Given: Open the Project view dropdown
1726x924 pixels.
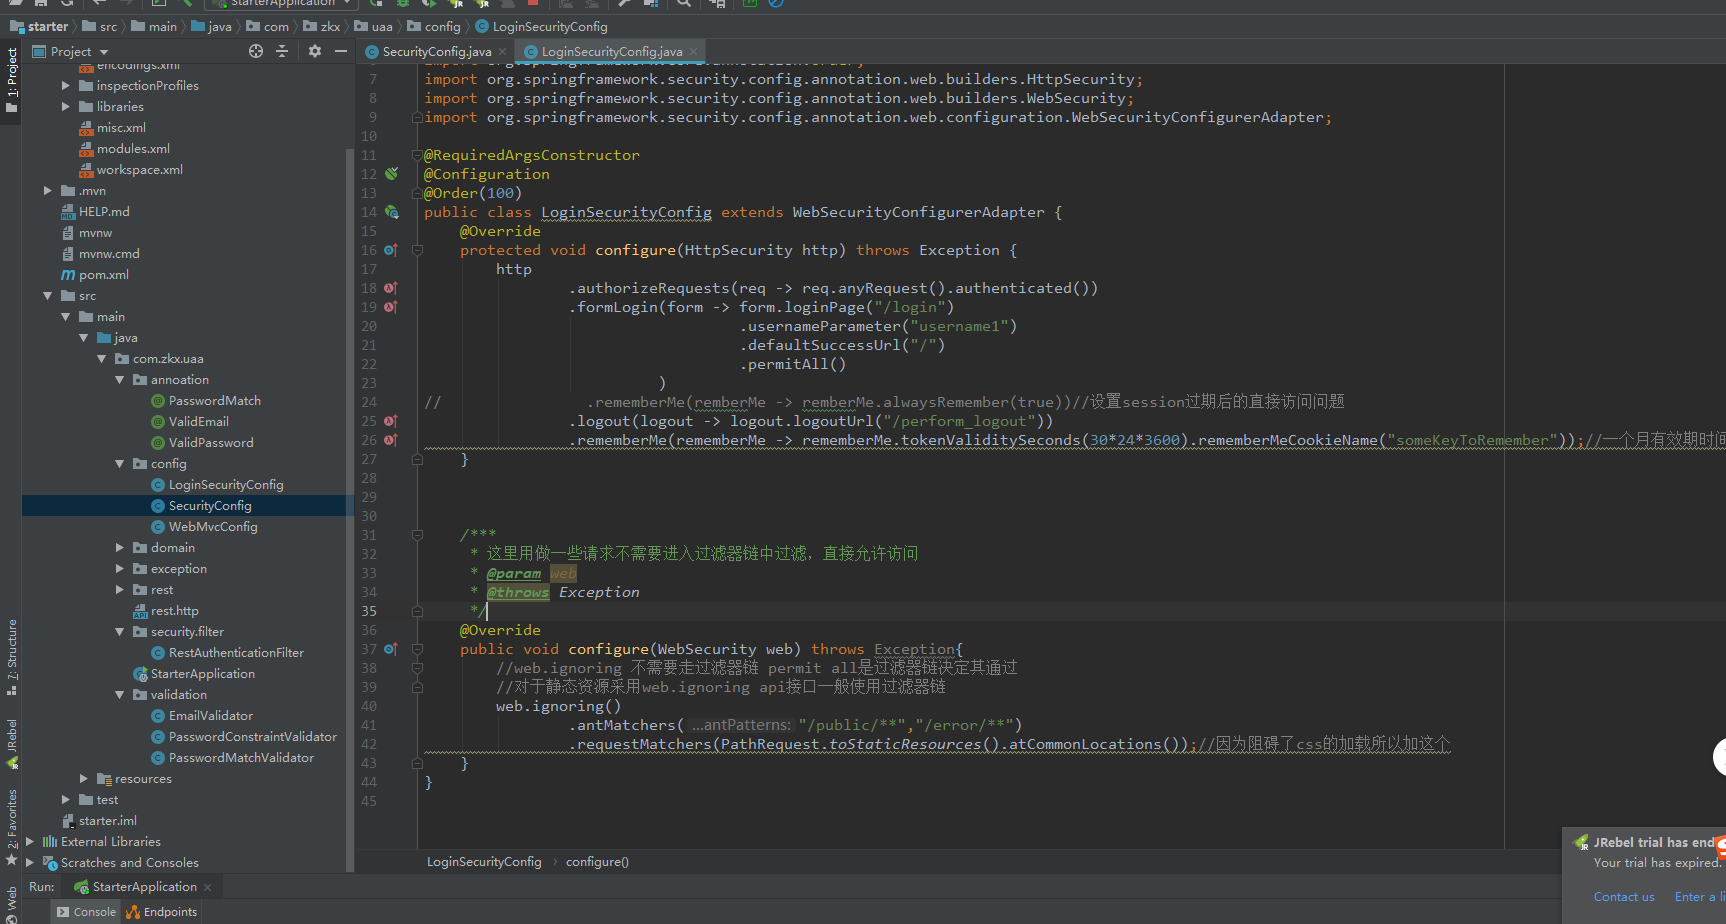Looking at the screenshot, I should pyautogui.click(x=104, y=52).
